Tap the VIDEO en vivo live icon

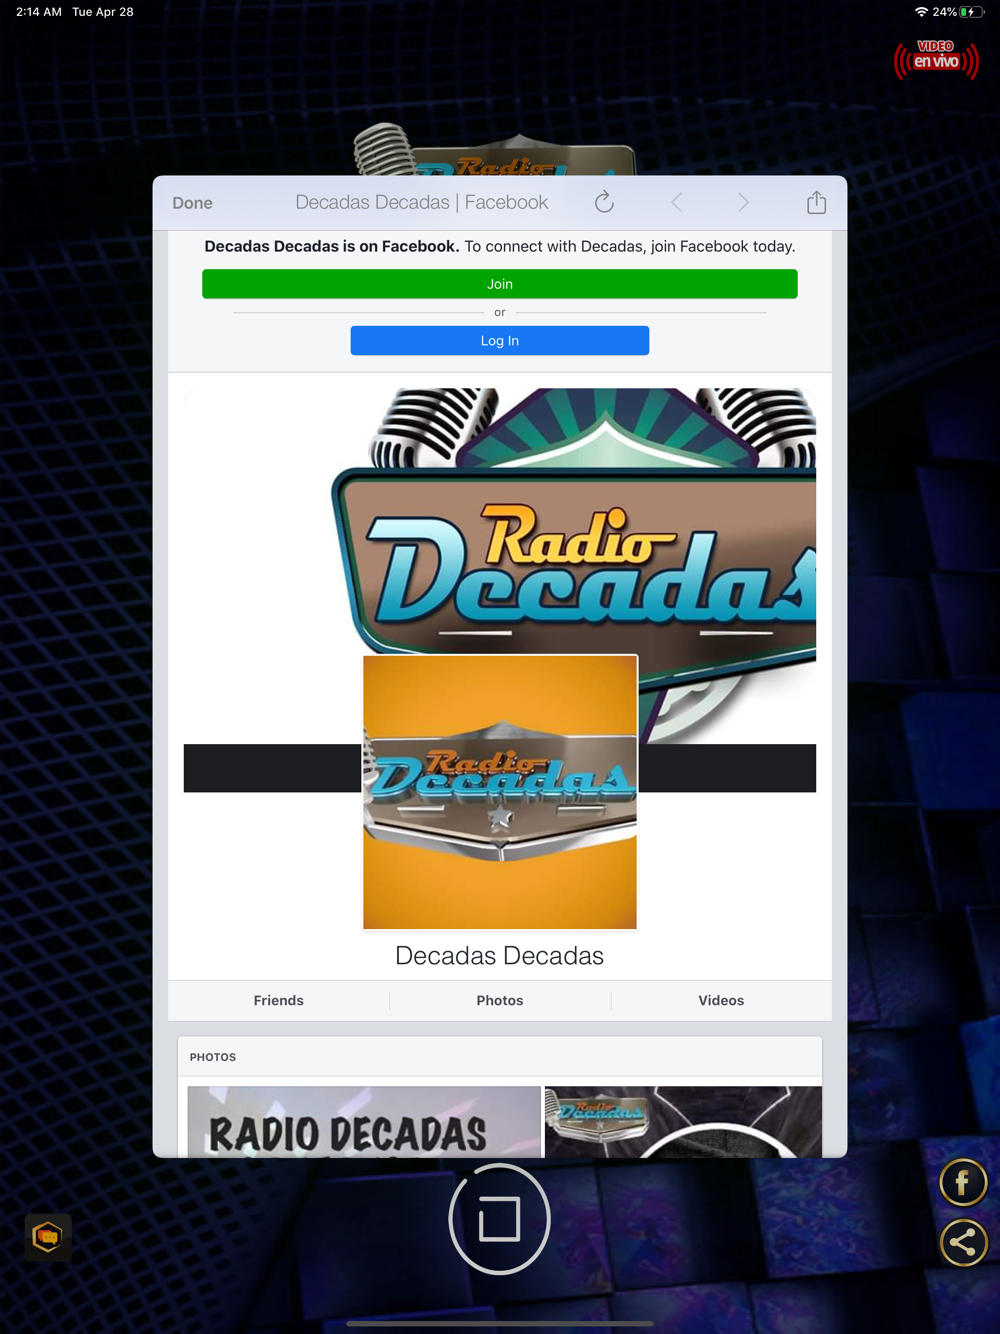click(x=936, y=59)
